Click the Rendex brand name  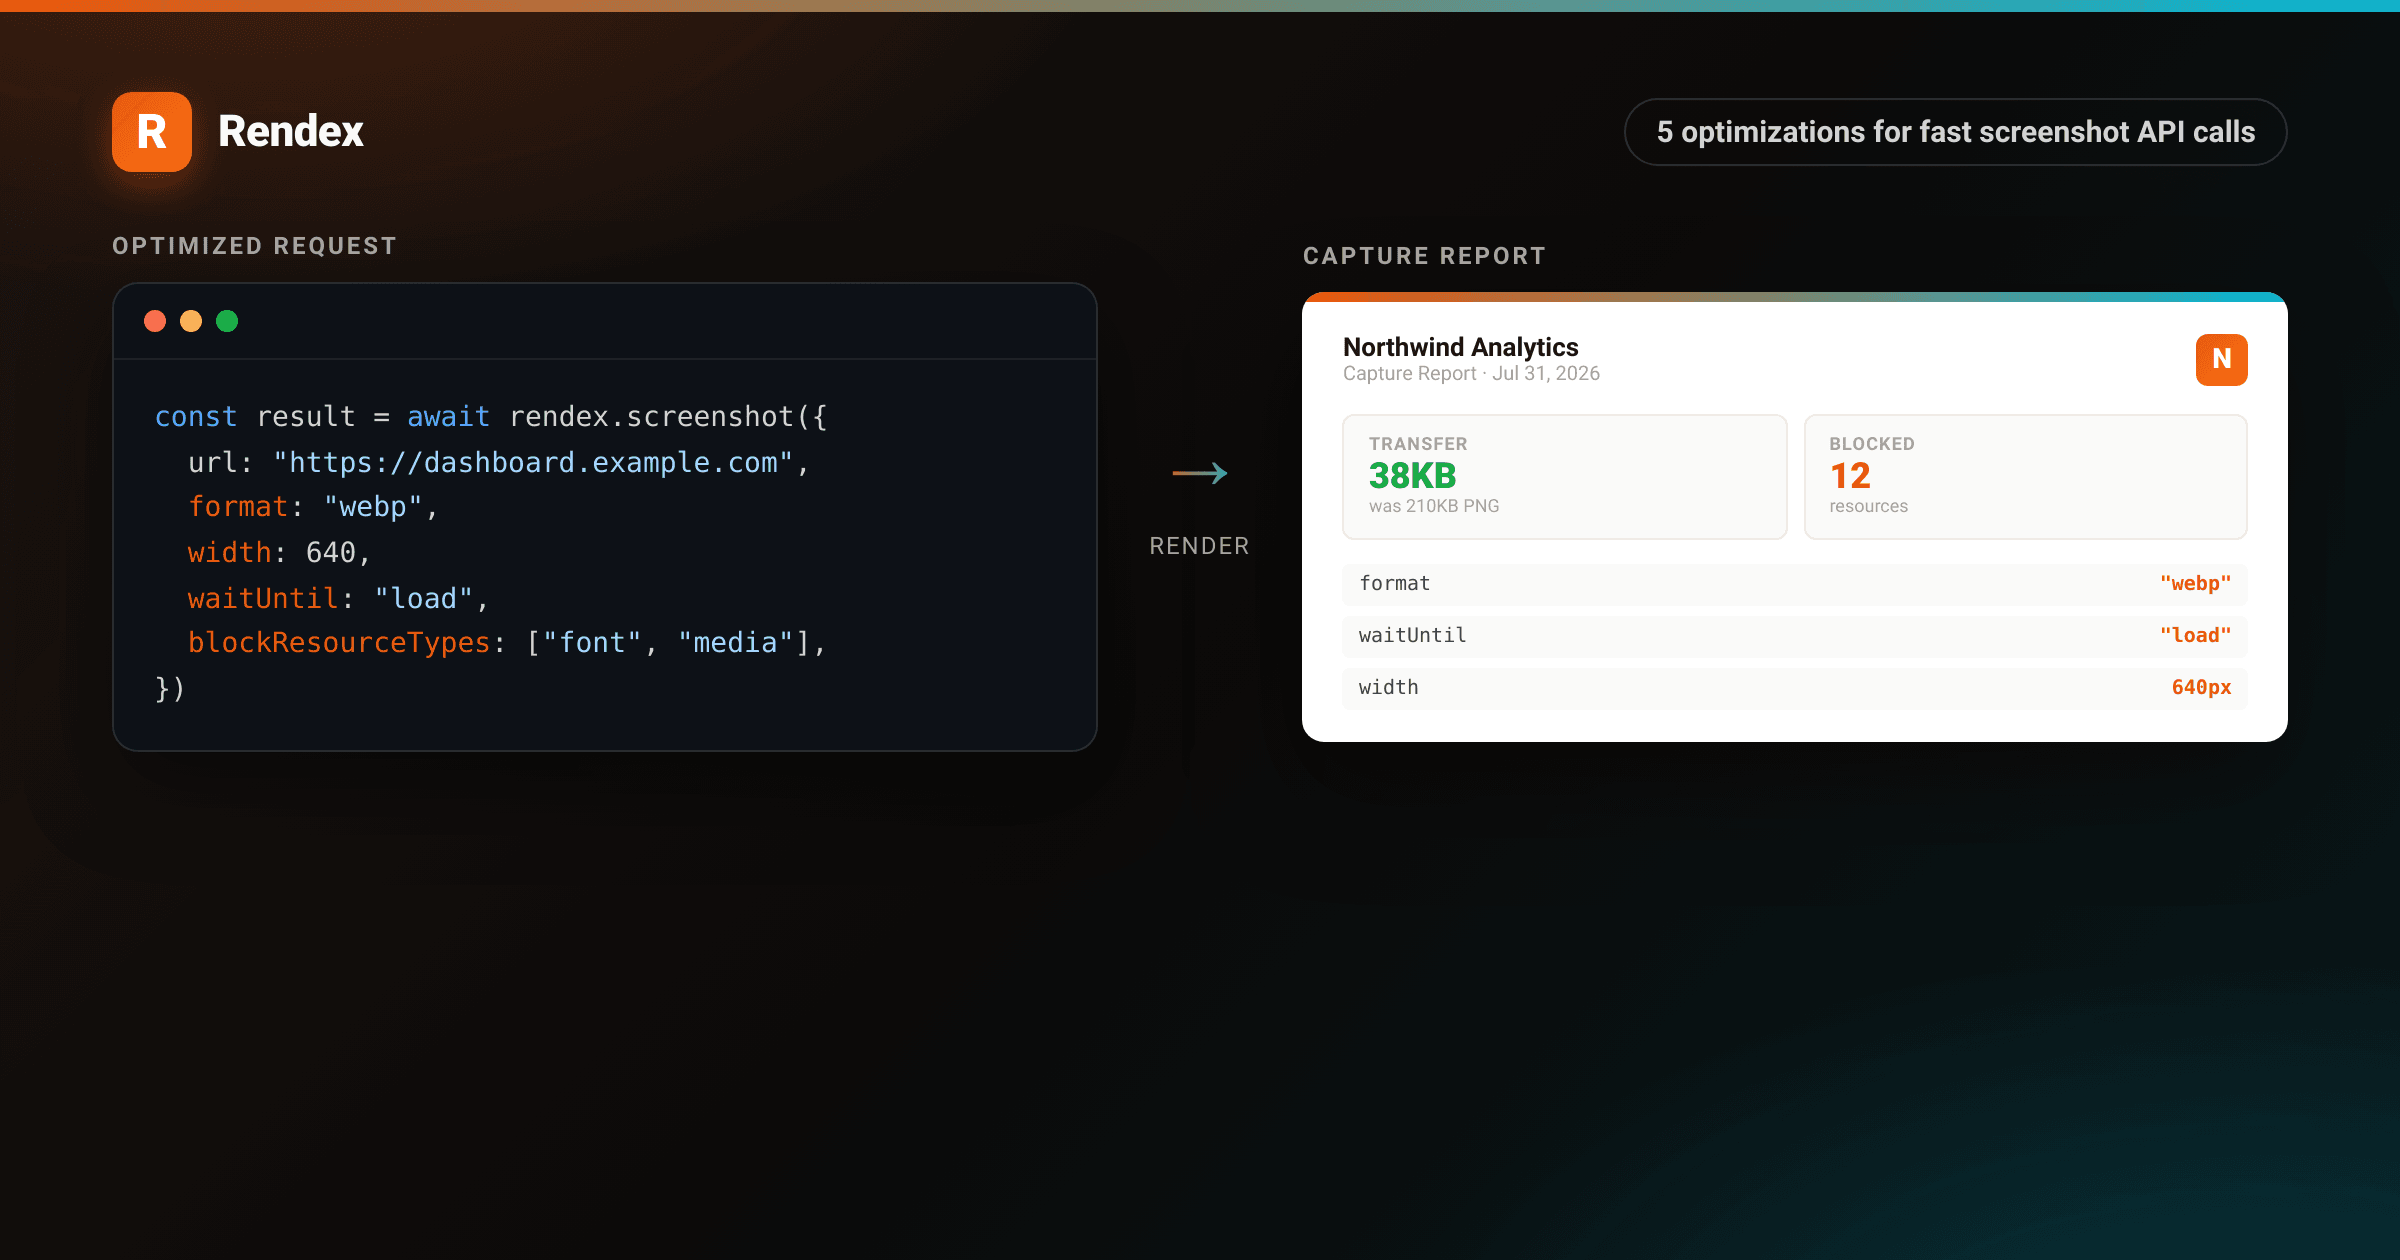tap(291, 131)
